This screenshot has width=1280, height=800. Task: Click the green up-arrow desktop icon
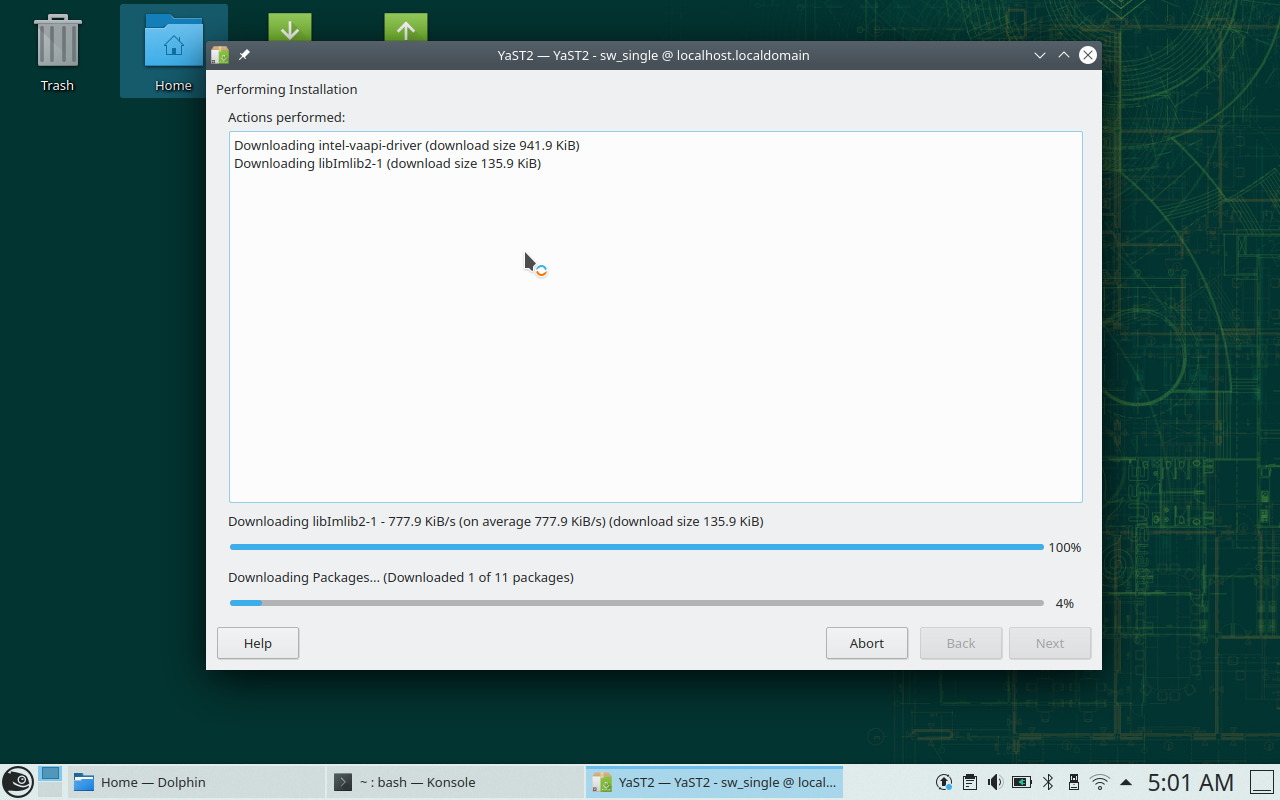click(x=405, y=28)
